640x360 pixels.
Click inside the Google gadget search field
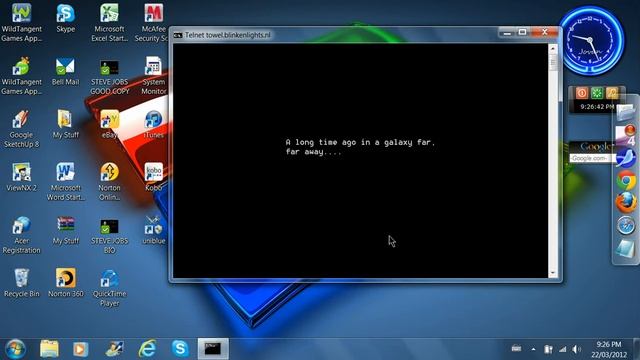(x=592, y=158)
